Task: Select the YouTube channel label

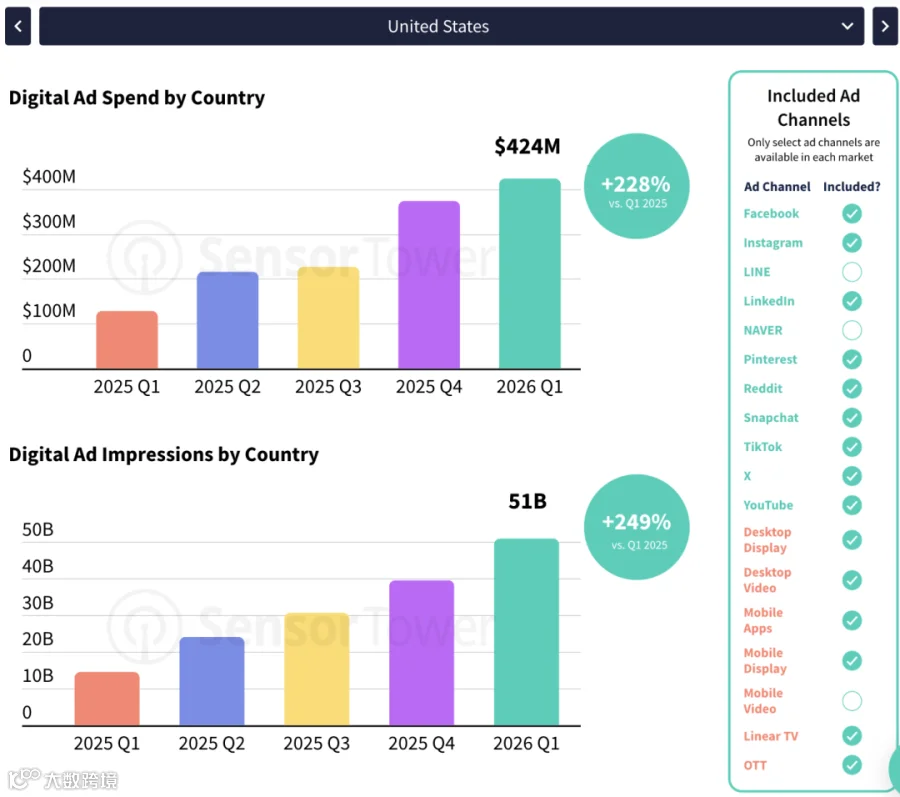Action: (768, 506)
